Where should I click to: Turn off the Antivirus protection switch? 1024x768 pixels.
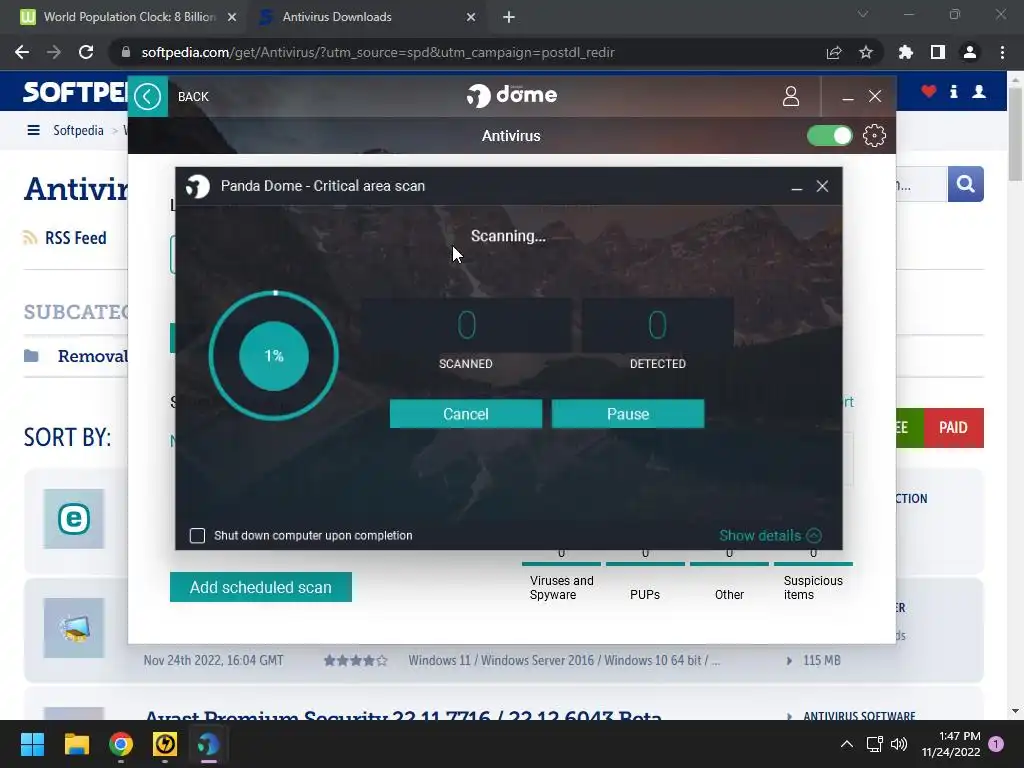(829, 136)
